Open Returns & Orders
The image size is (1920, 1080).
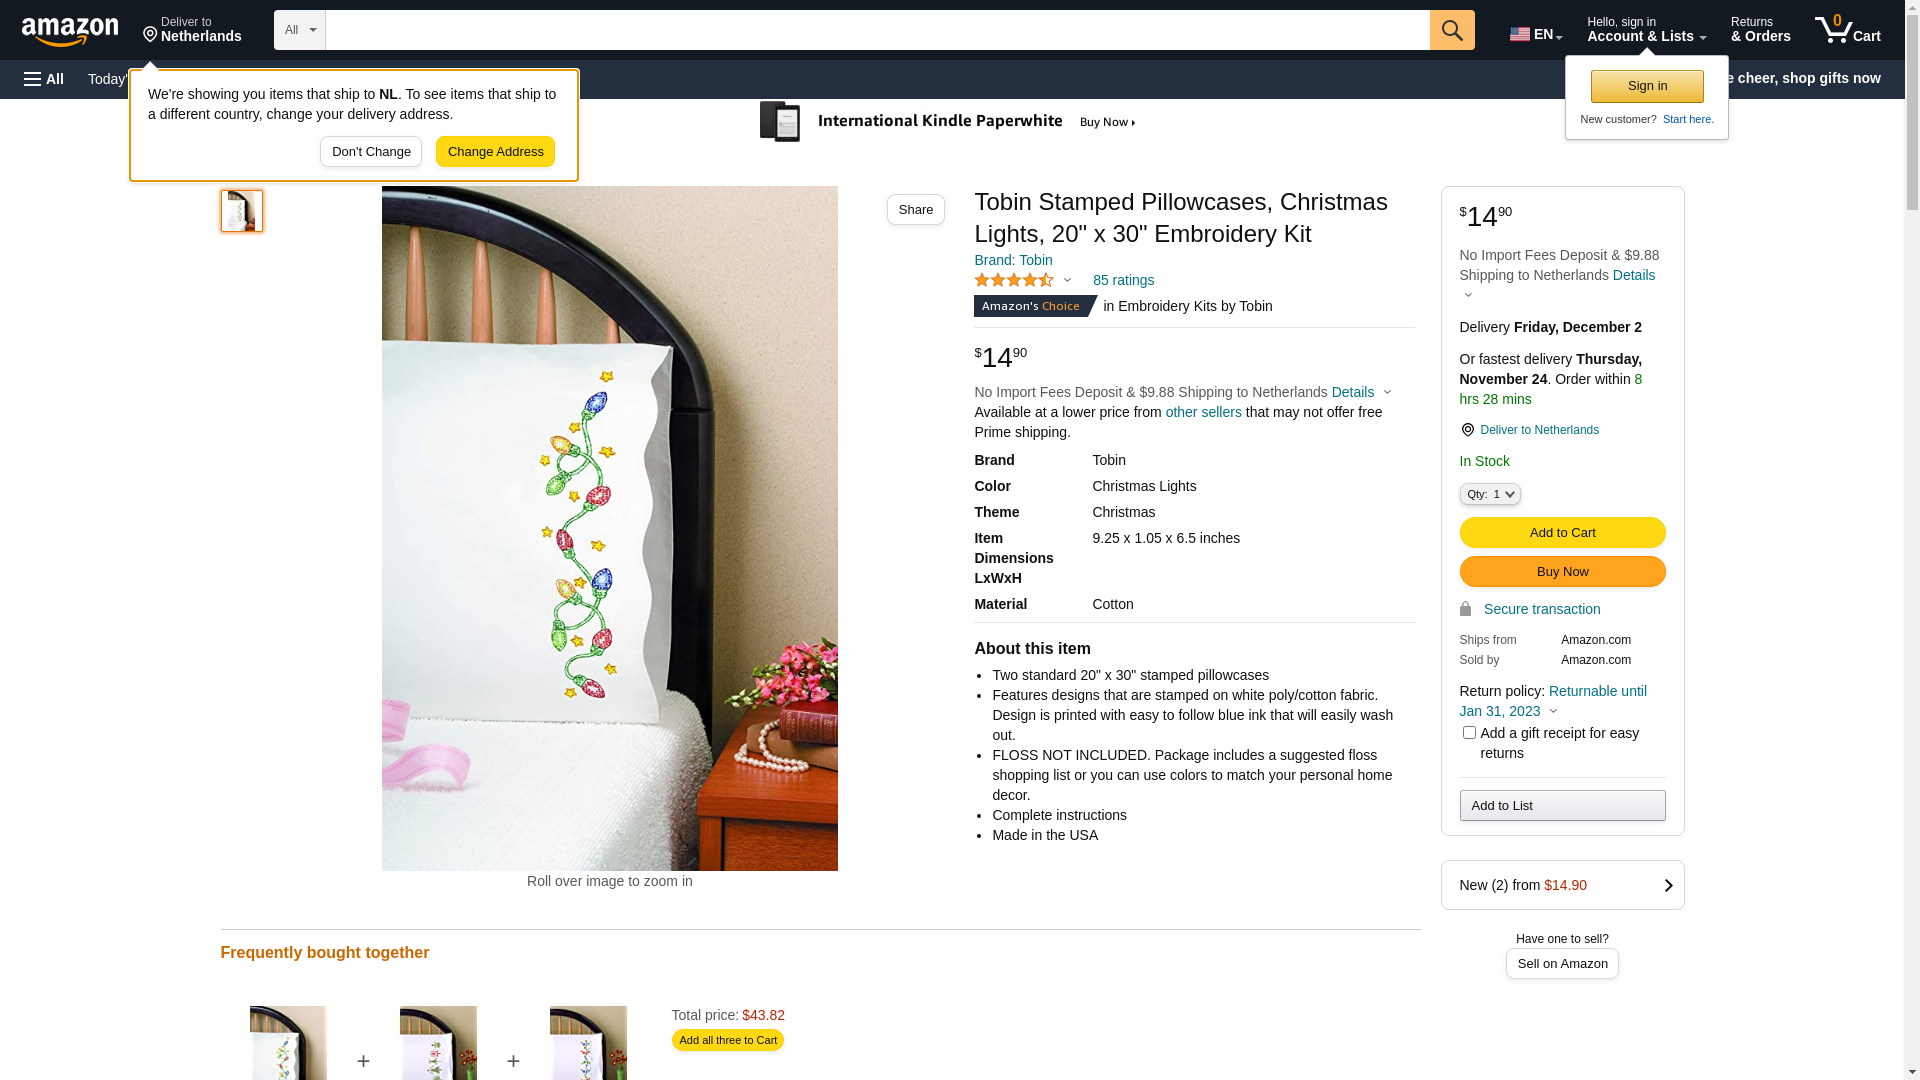point(1760,30)
